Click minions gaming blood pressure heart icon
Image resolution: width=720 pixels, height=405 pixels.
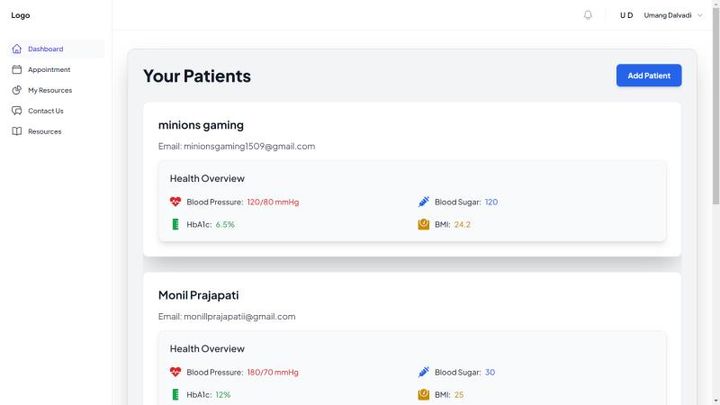point(175,202)
